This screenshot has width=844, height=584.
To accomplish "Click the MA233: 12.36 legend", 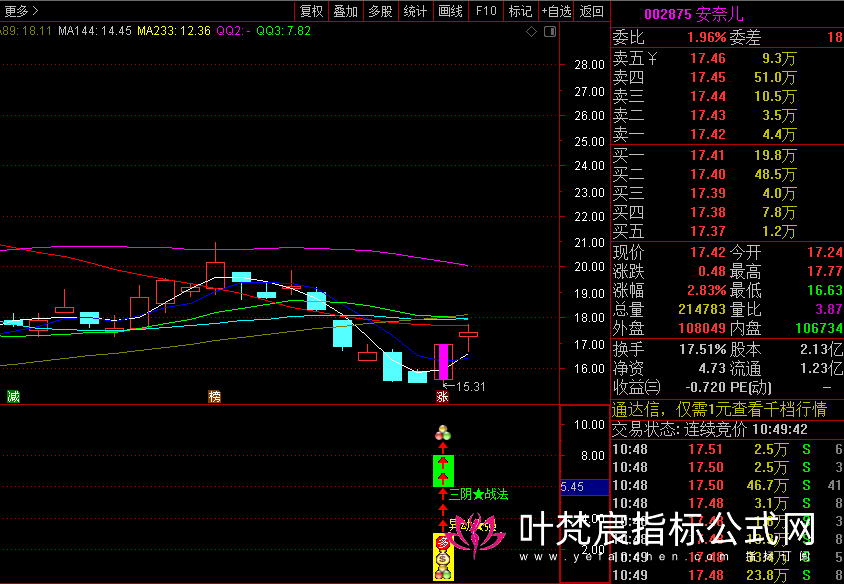I will click(174, 31).
